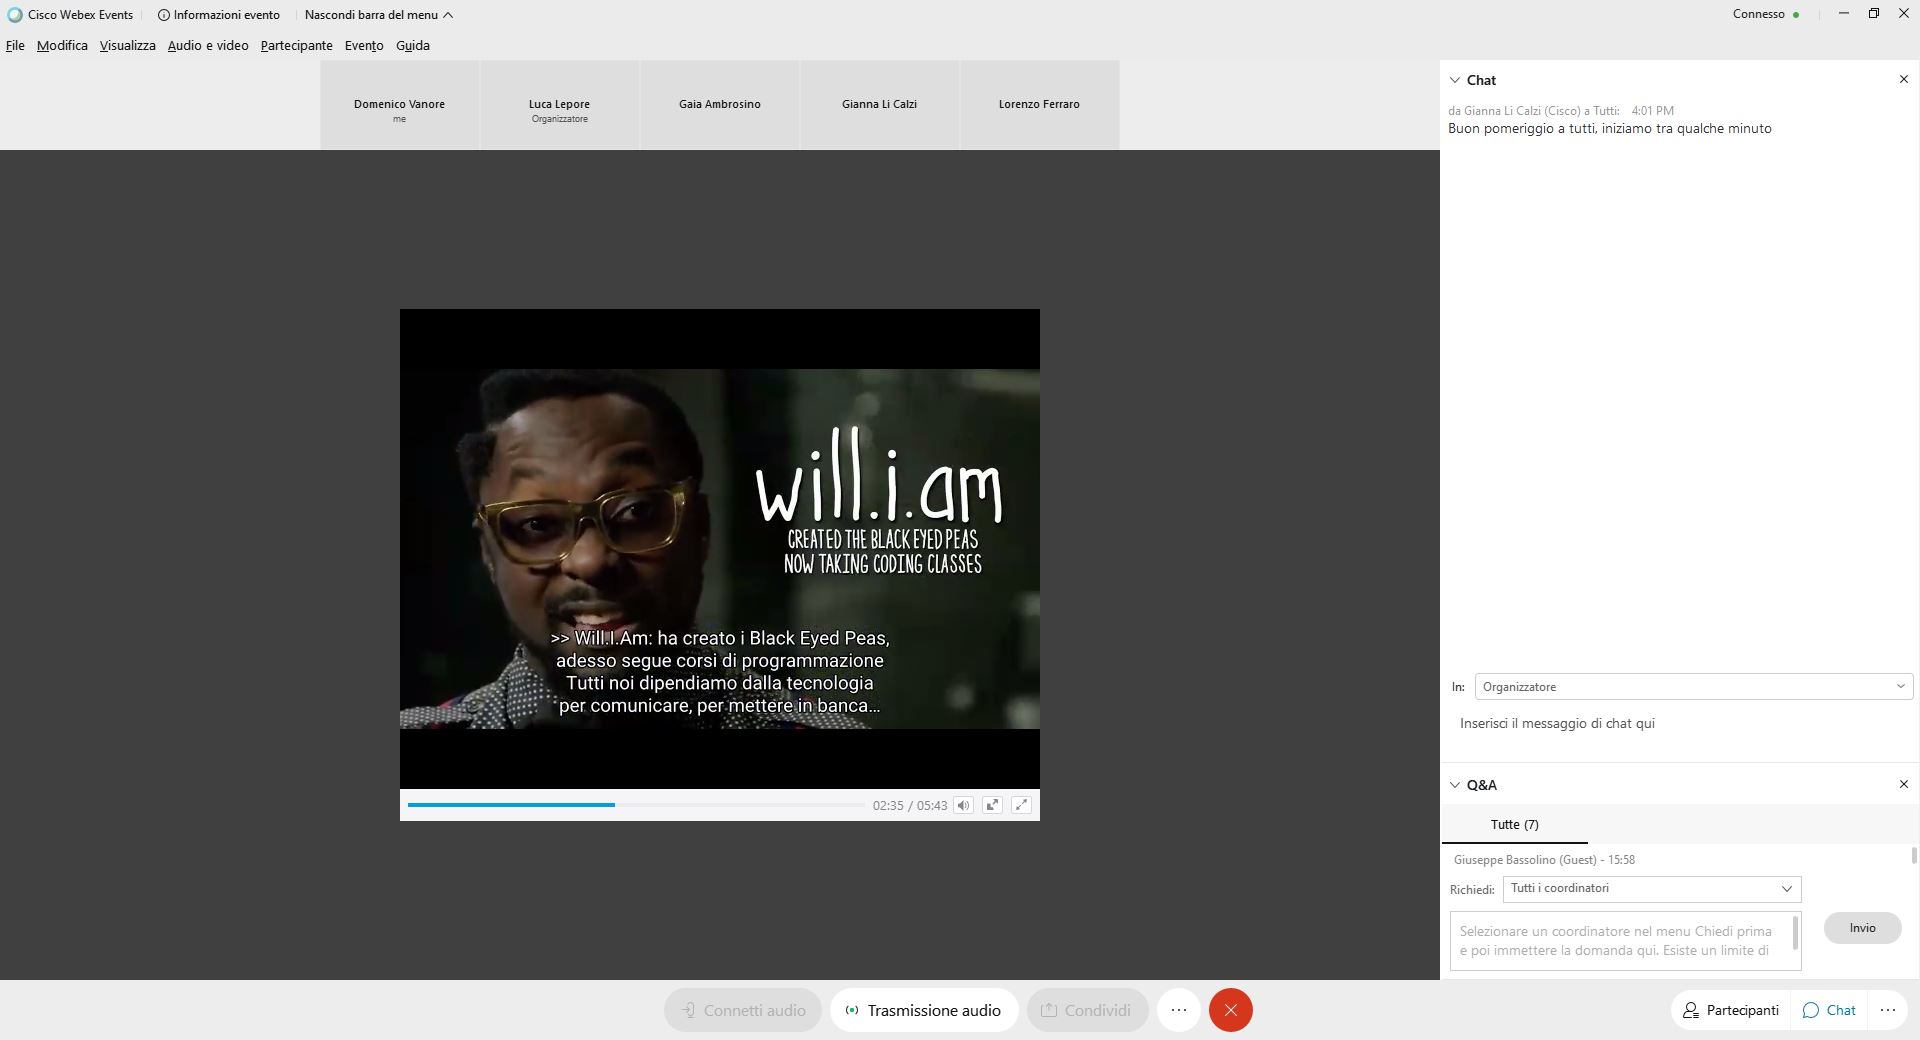1920x1040 pixels.
Task: Collapse the Q&A panel section
Action: 1455,785
